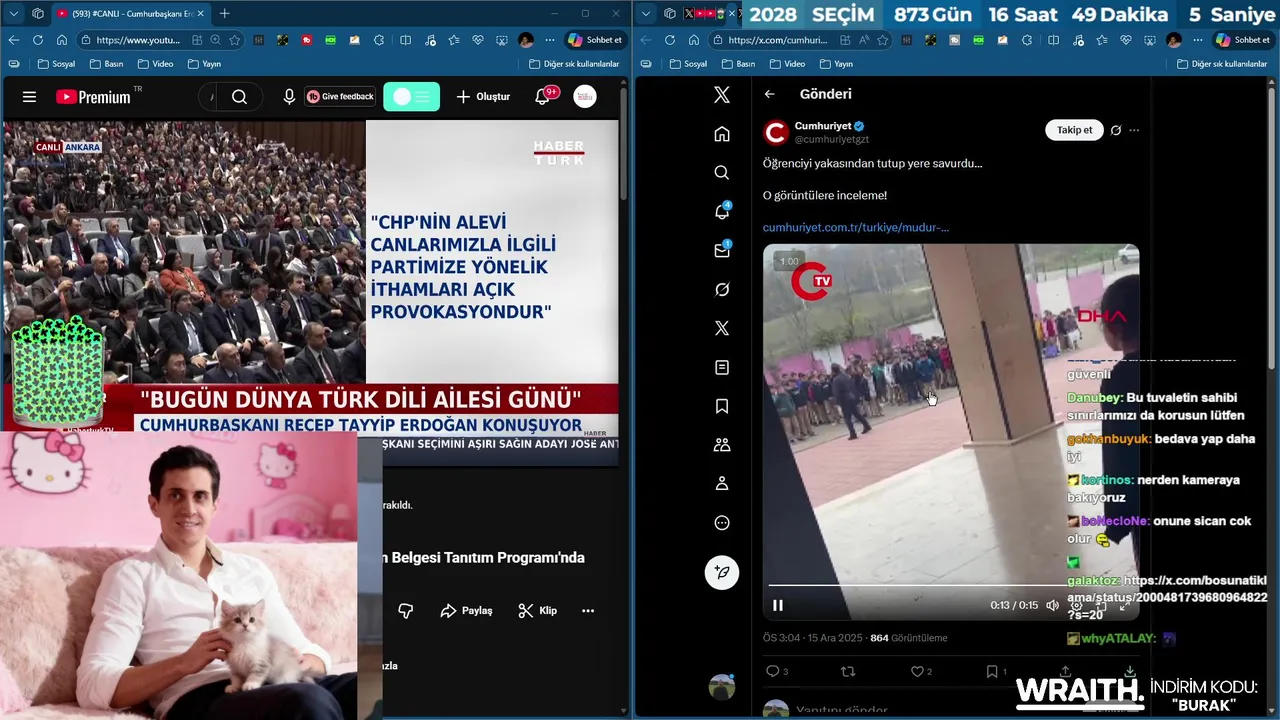This screenshot has width=1280, height=720.
Task: Open the YouTube hamburger guide menu
Action: (x=29, y=97)
